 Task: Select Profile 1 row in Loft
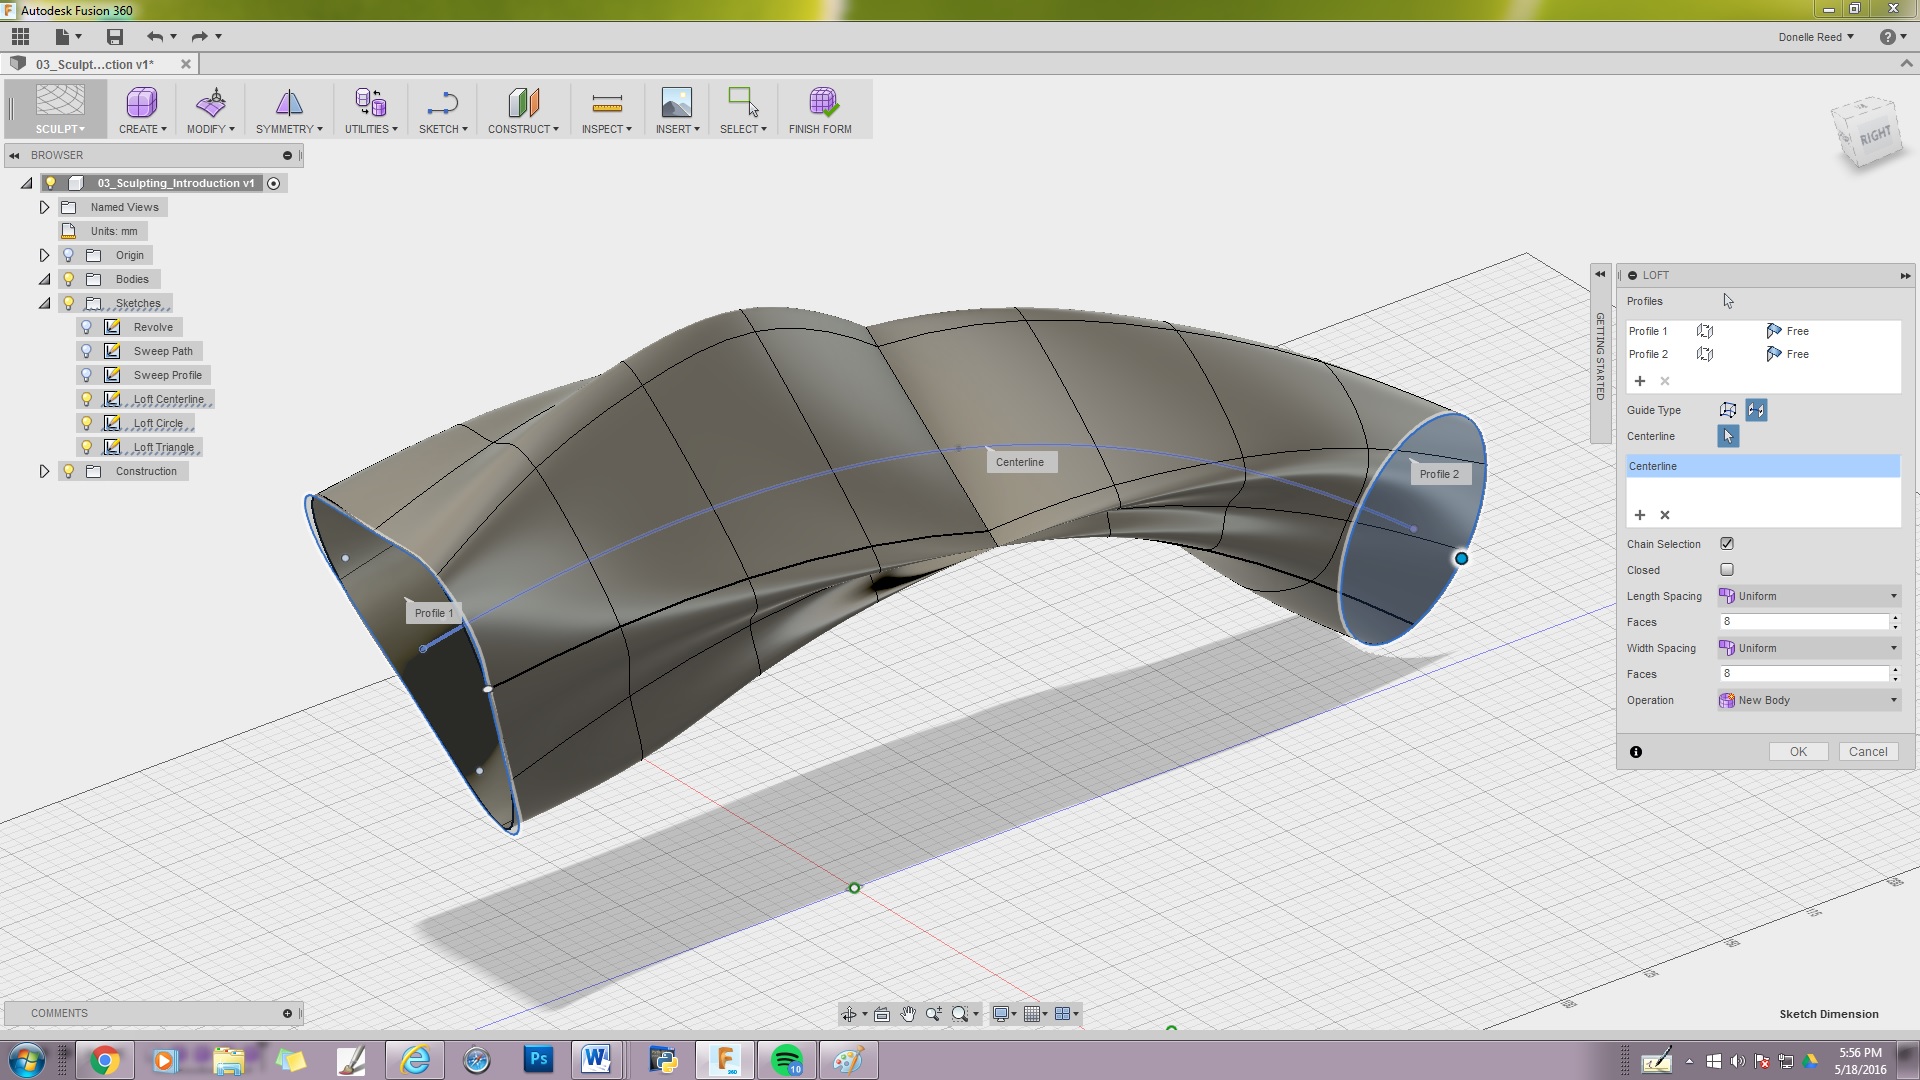[x=1762, y=331]
